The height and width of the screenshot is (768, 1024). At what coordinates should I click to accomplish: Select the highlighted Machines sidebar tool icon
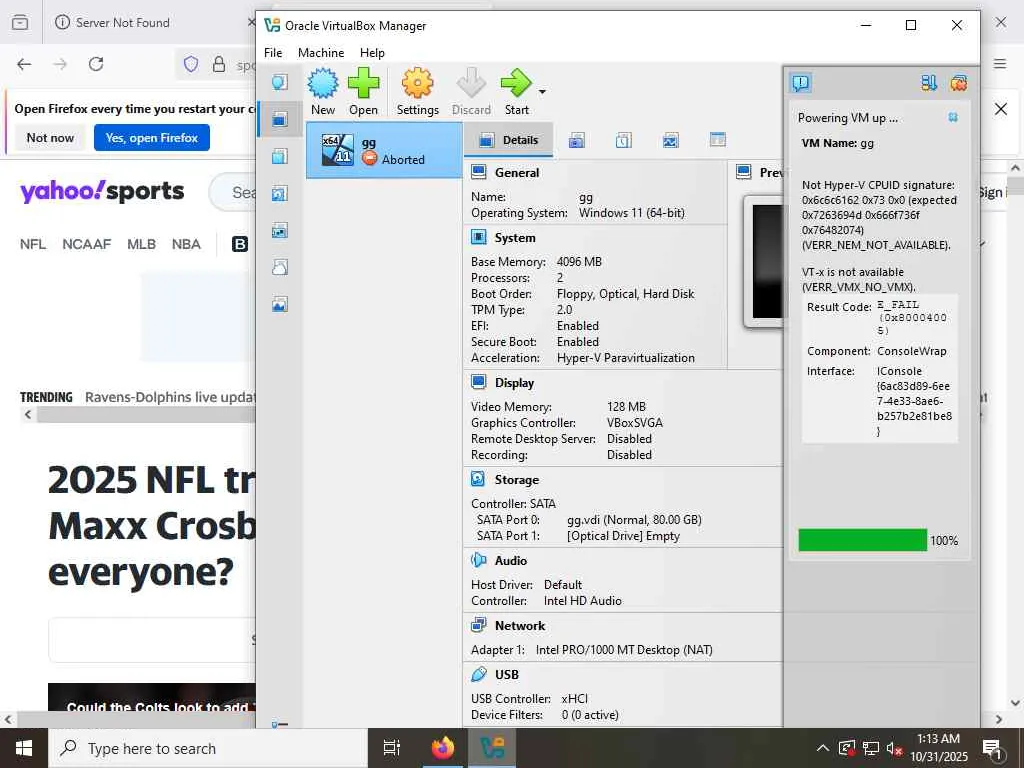[280, 119]
